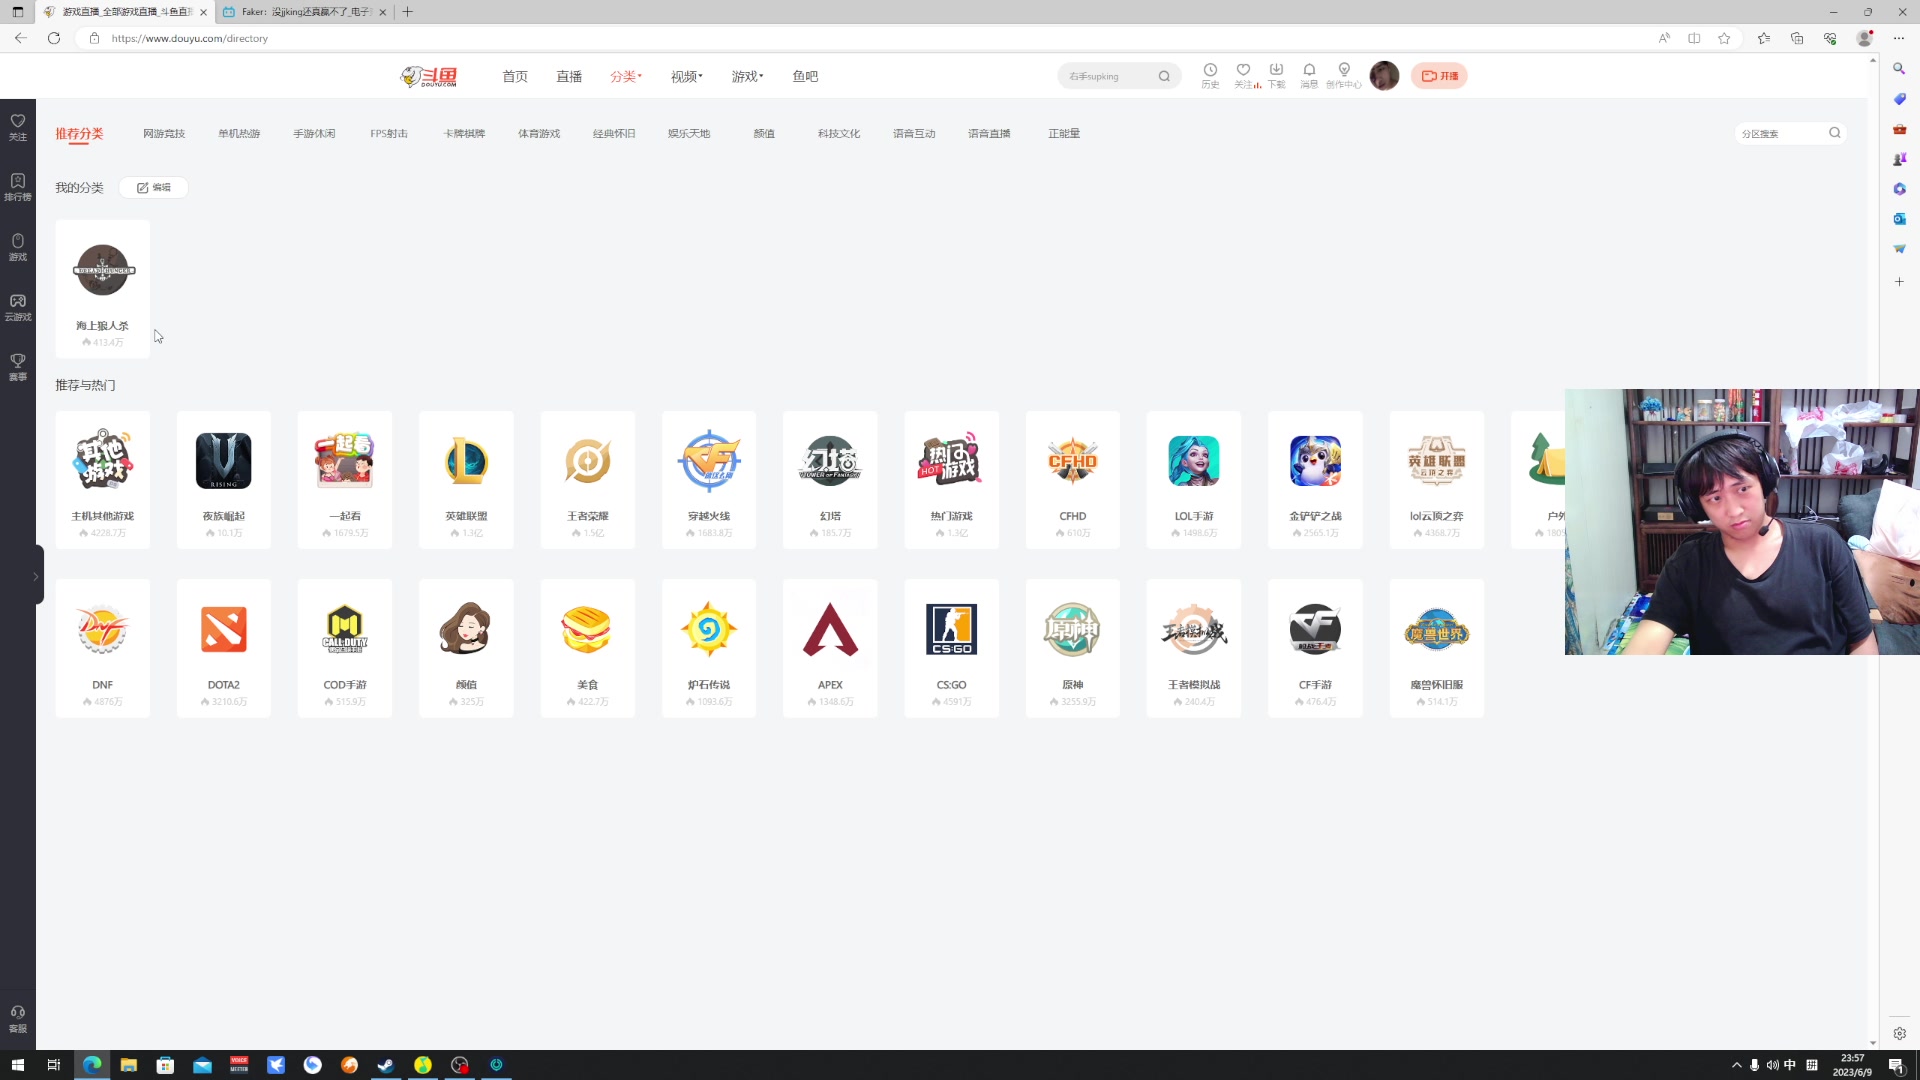The height and width of the screenshot is (1080, 1920).
Task: Select the 科技文化 tab
Action: (x=839, y=133)
